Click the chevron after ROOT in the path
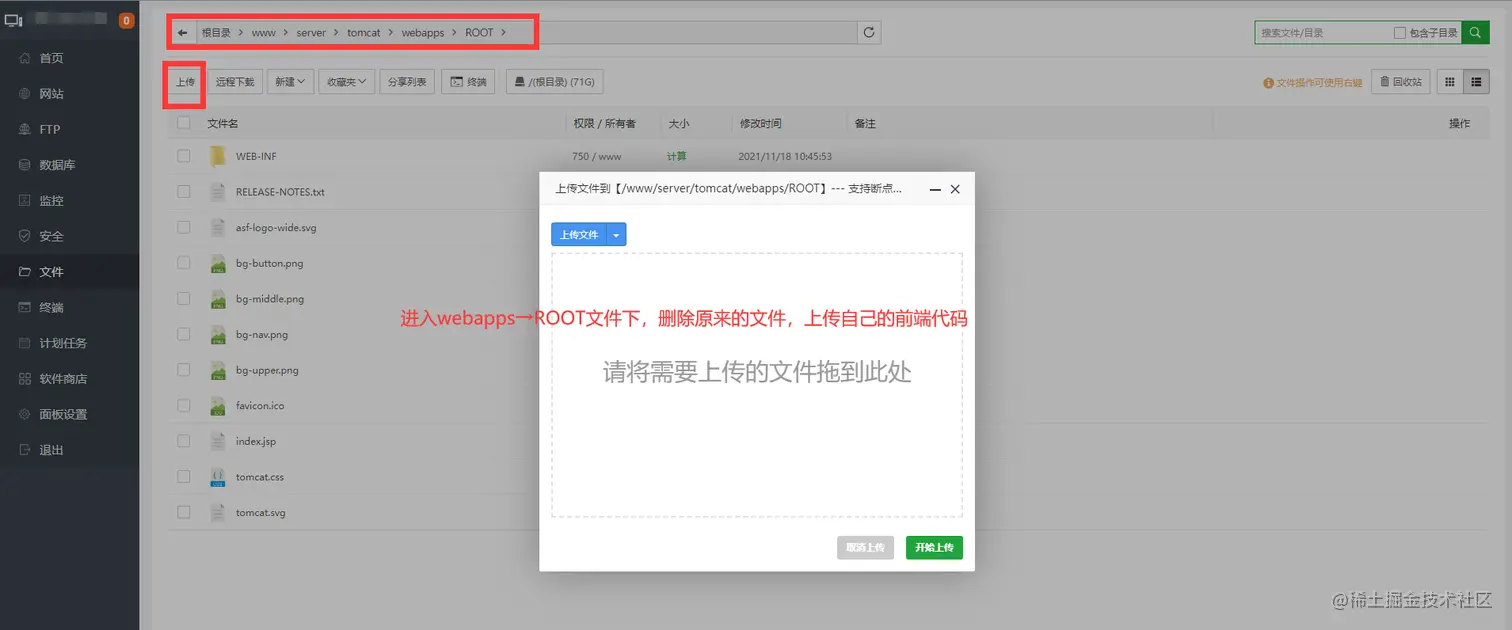Screen dimensions: 1512x630 [x=504, y=33]
